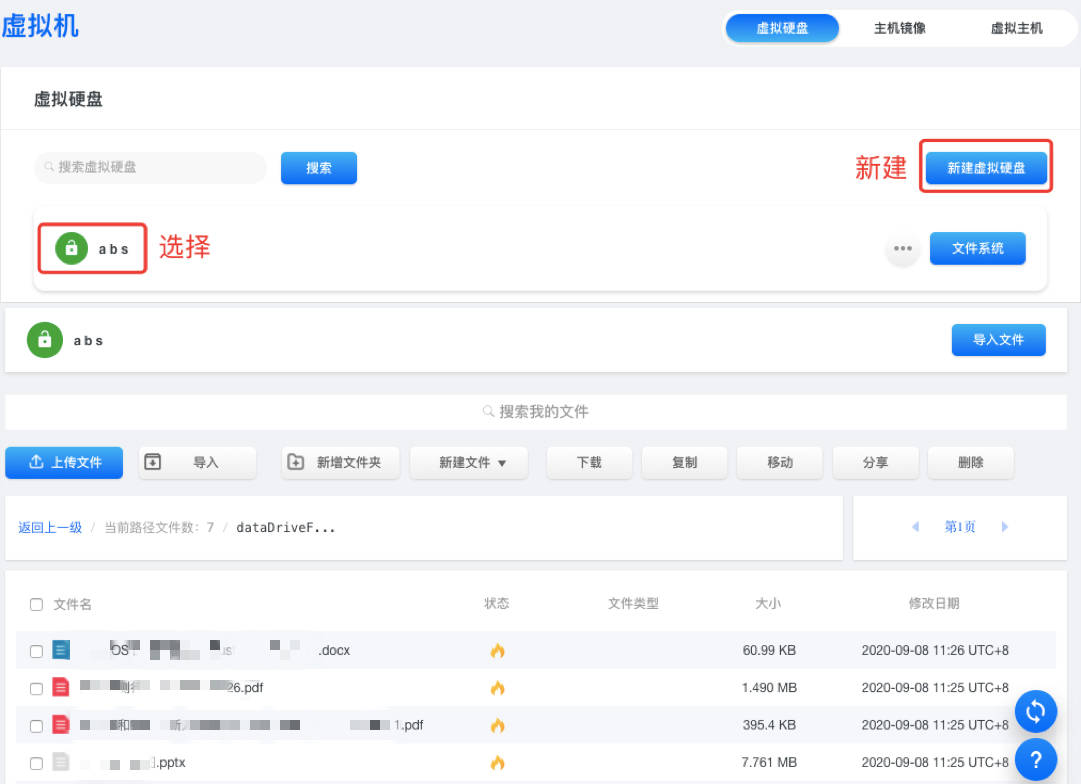This screenshot has height=784, width=1081.
Task: Open 文件系统 for the abs disk
Action: pyautogui.click(x=978, y=248)
